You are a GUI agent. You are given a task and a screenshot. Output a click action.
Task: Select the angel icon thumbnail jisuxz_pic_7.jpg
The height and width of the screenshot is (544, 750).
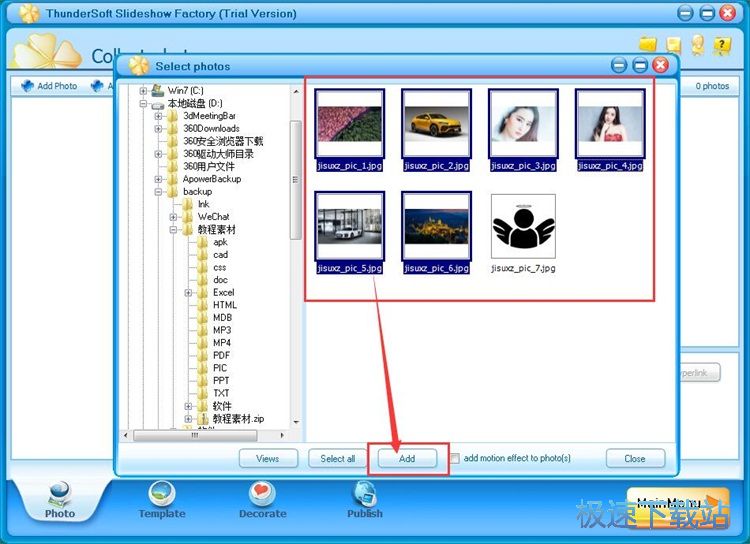click(x=523, y=233)
